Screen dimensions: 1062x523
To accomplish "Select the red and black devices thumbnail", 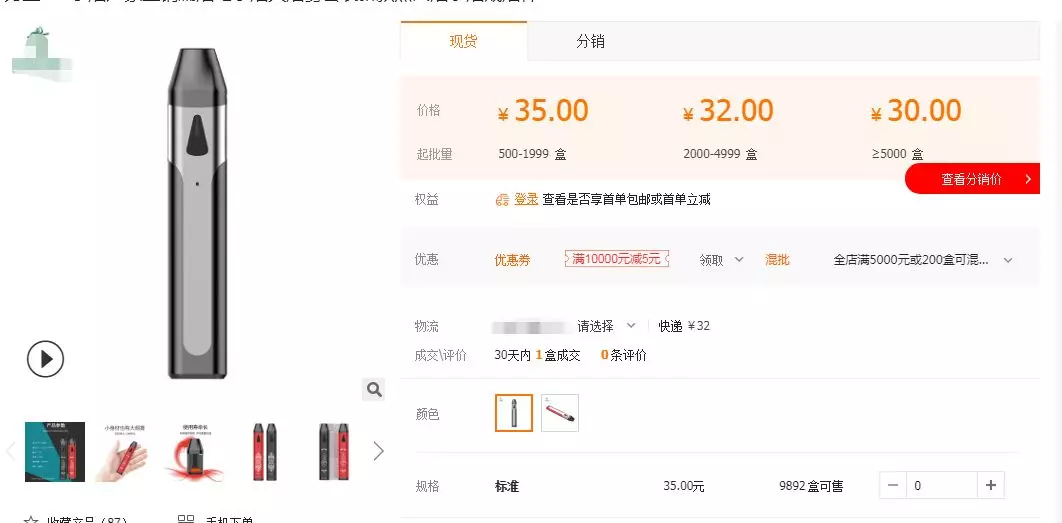I will 265,452.
